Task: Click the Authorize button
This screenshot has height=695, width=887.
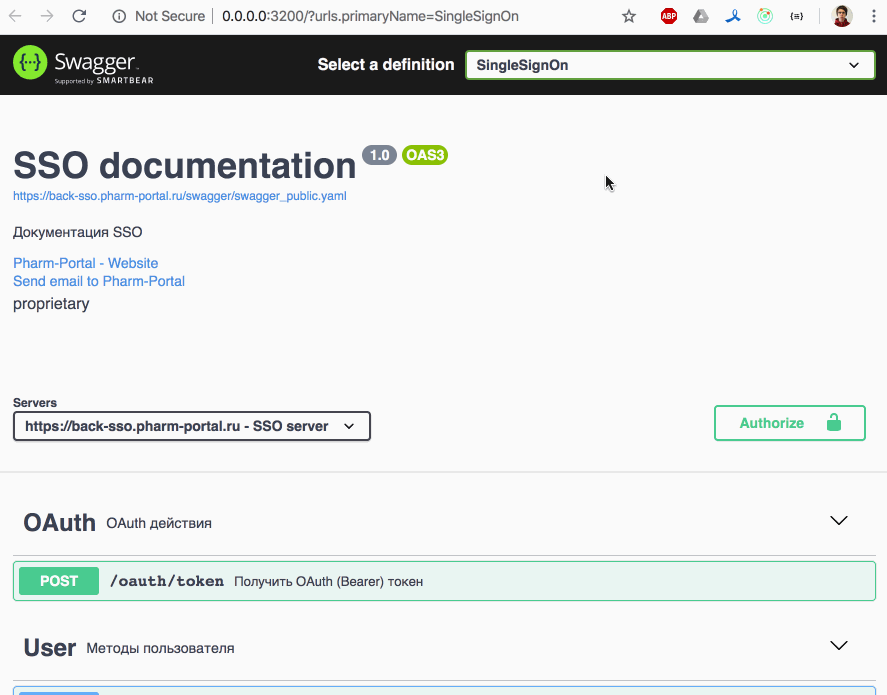Action: (x=790, y=423)
